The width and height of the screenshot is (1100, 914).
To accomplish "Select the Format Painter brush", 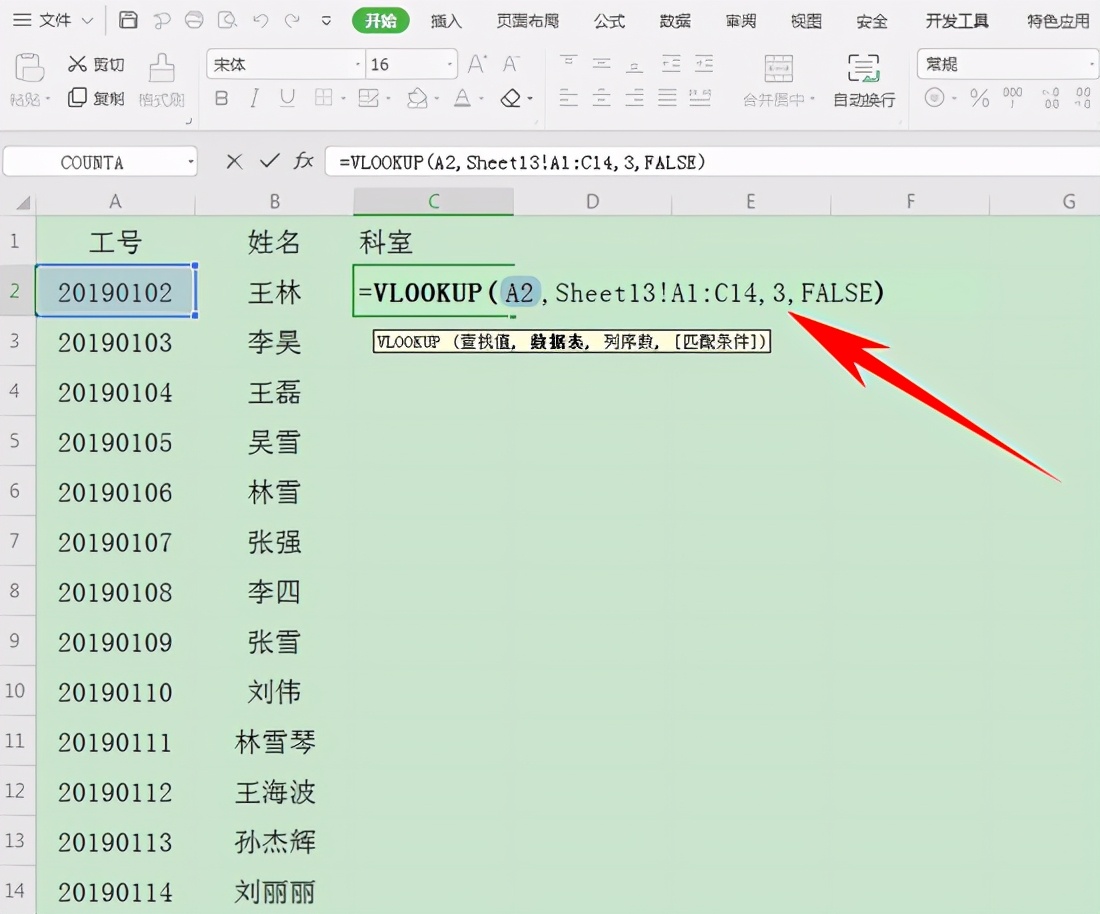I will pos(162,68).
